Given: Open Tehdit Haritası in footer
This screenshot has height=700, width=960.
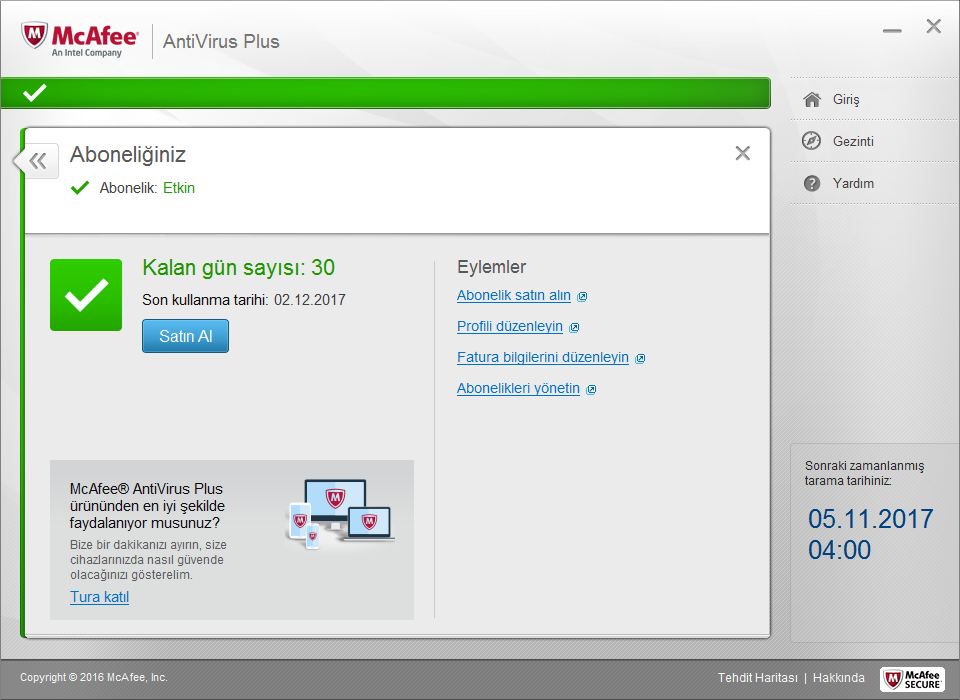Looking at the screenshot, I should [758, 678].
